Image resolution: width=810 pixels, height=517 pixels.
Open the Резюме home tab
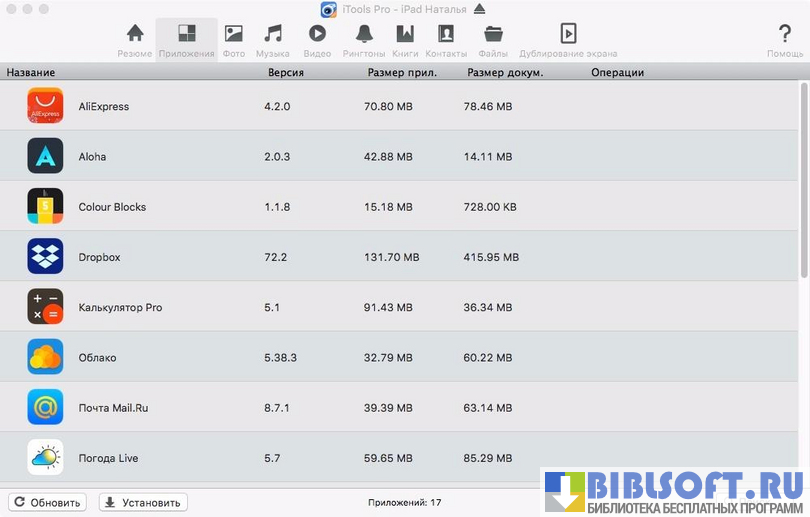[135, 39]
